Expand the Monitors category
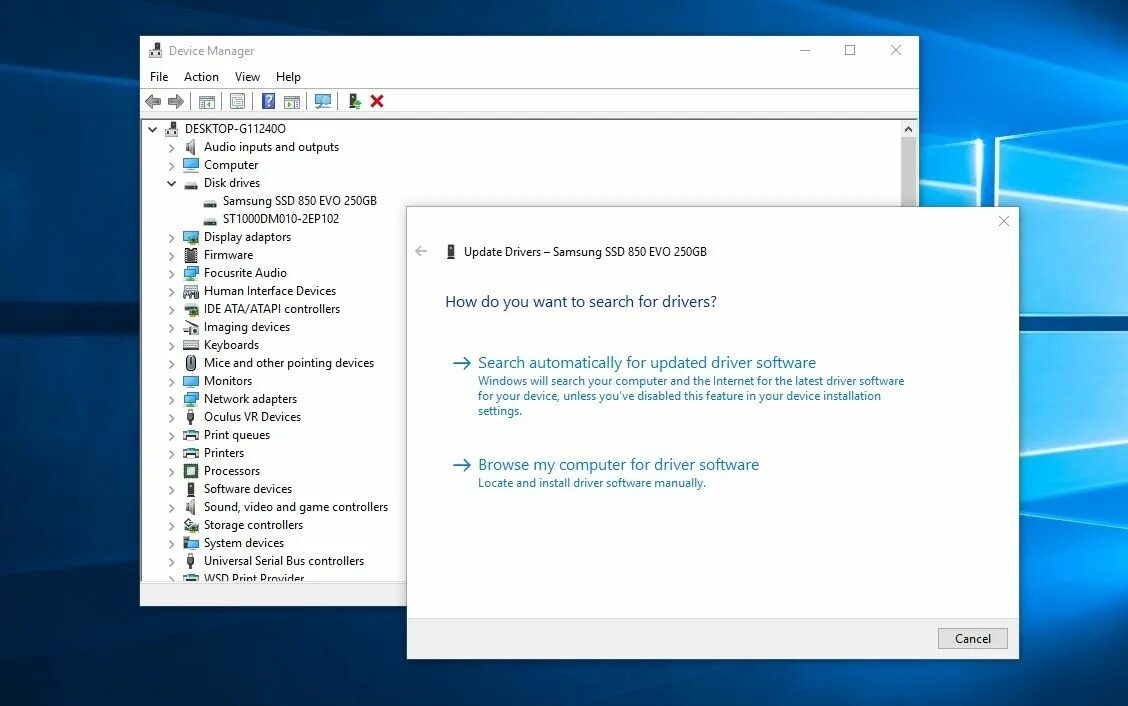This screenshot has height=706, width=1128. [x=171, y=381]
